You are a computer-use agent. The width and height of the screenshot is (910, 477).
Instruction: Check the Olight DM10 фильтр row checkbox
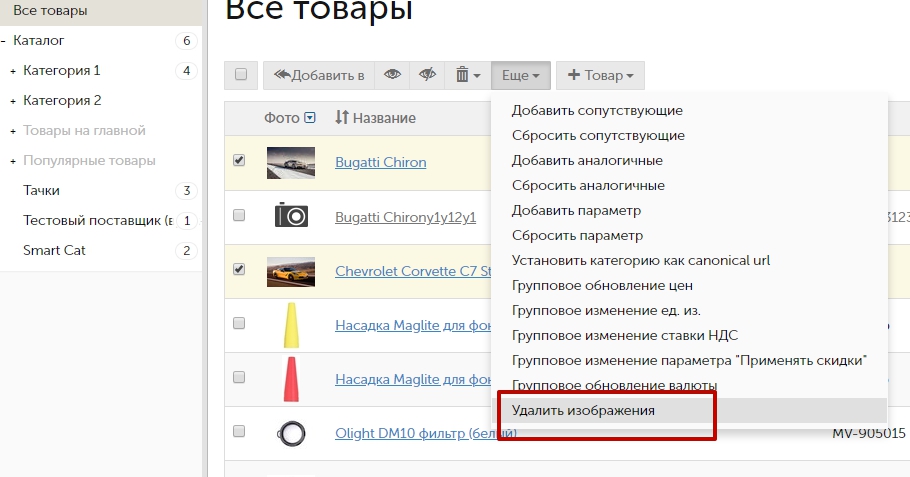pyautogui.click(x=239, y=431)
